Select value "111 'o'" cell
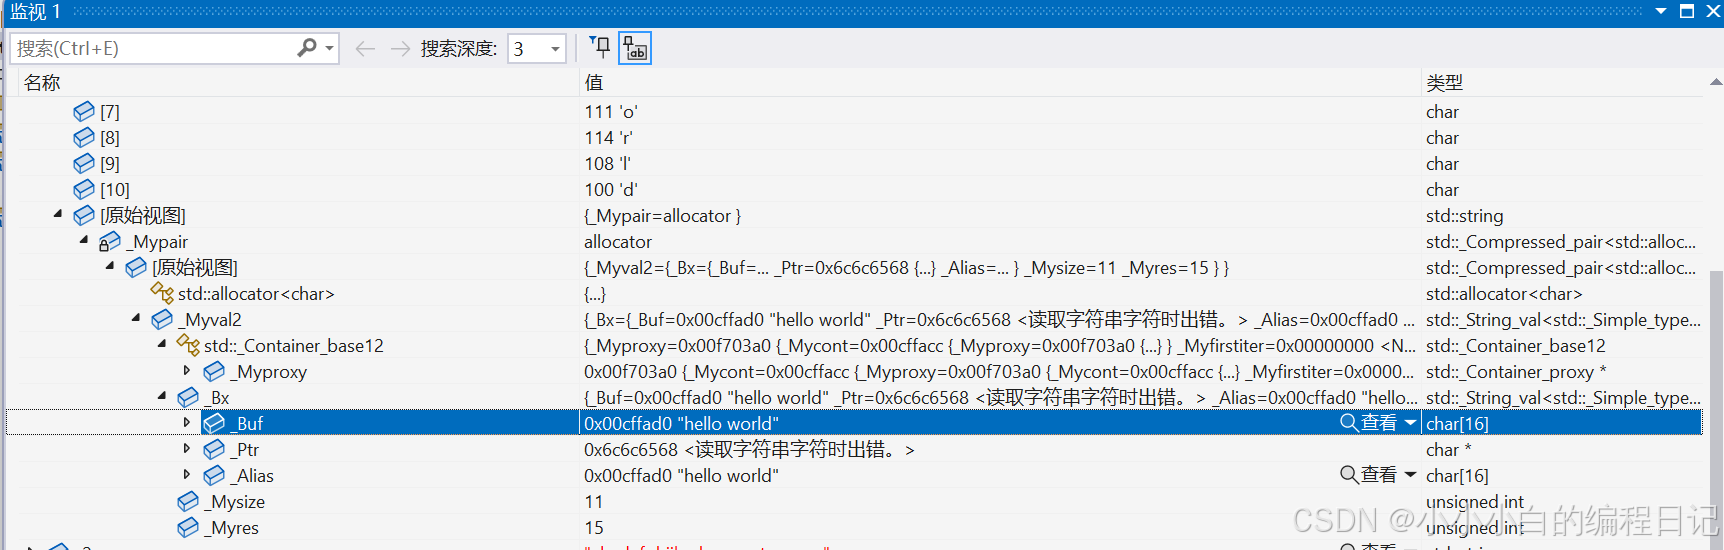1724x550 pixels. pos(611,111)
